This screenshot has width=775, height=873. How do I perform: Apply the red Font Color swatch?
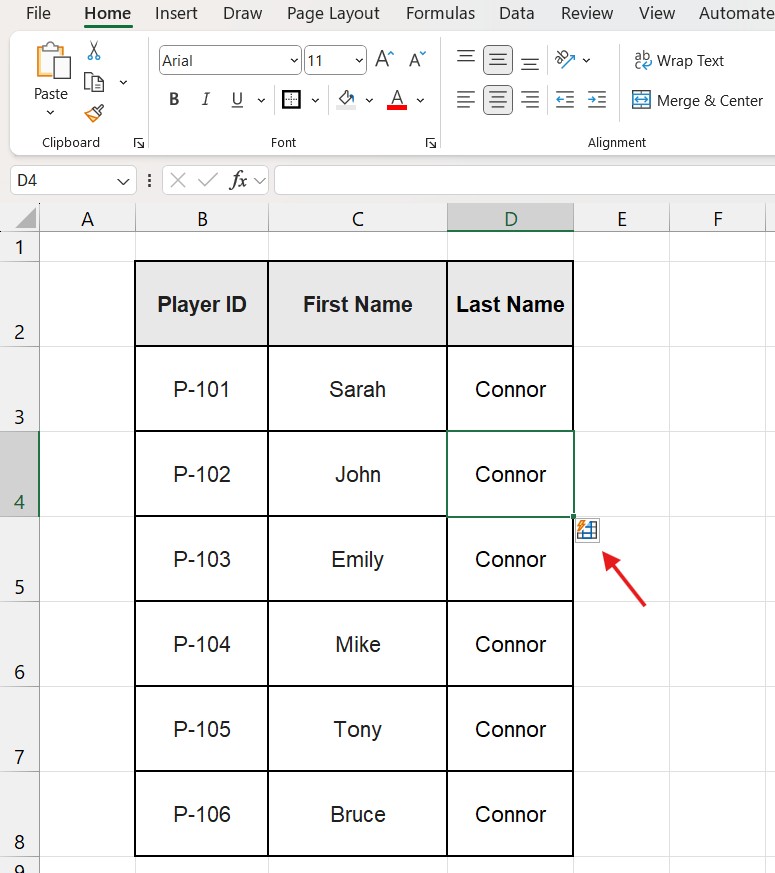coord(397,100)
